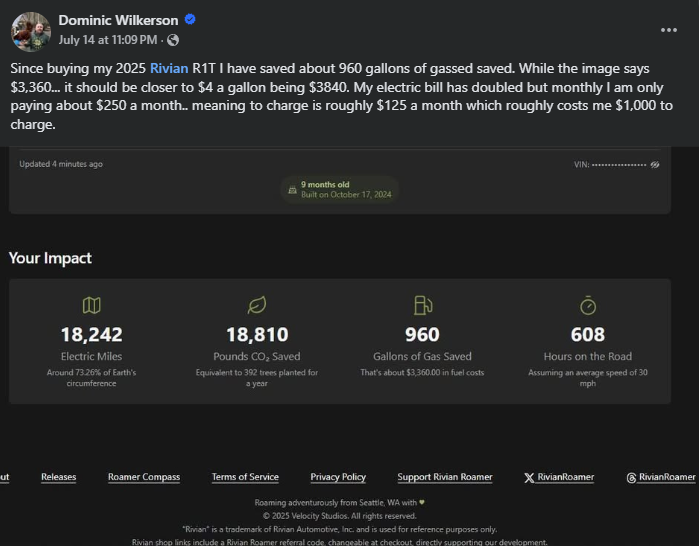Click the blue verified badge icon
699x546 pixels.
click(x=190, y=20)
